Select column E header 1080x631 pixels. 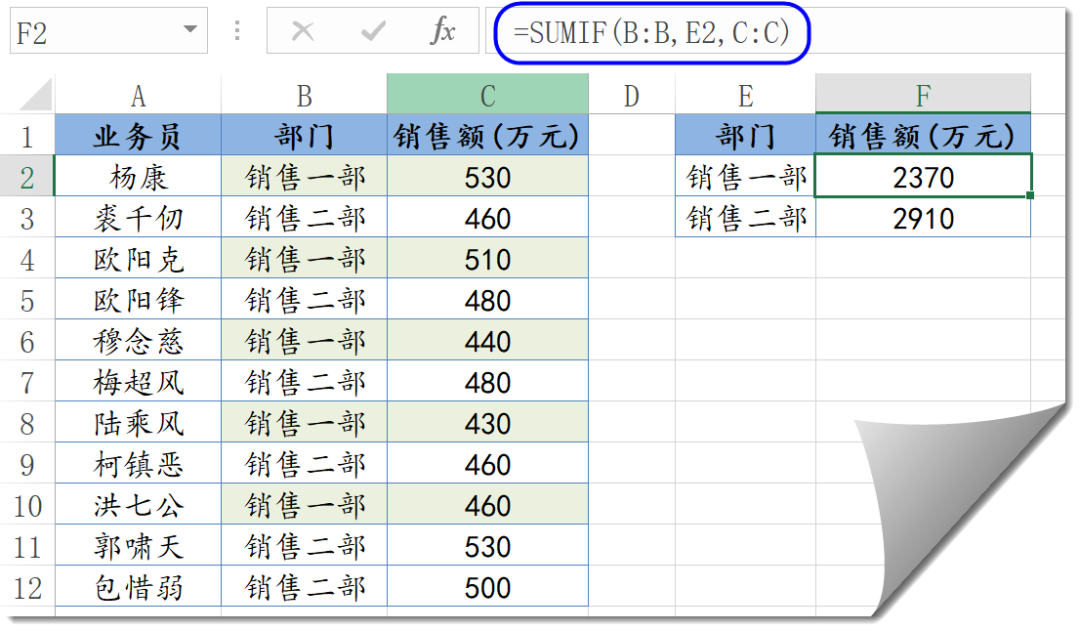click(745, 95)
